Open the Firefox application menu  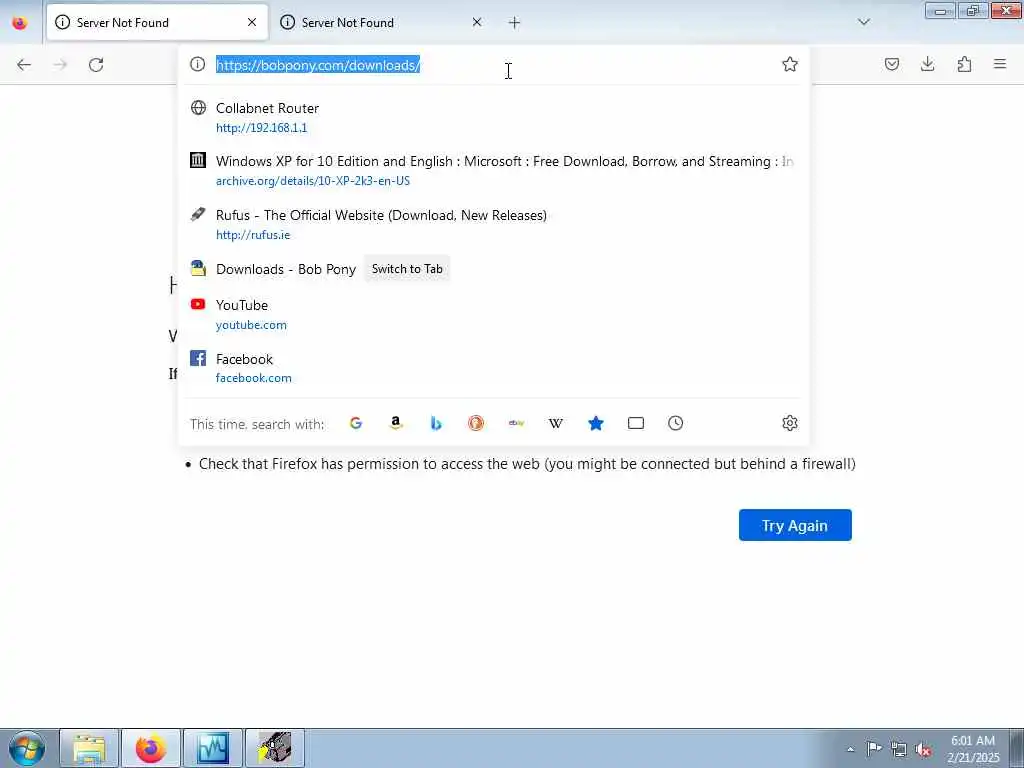click(1000, 64)
